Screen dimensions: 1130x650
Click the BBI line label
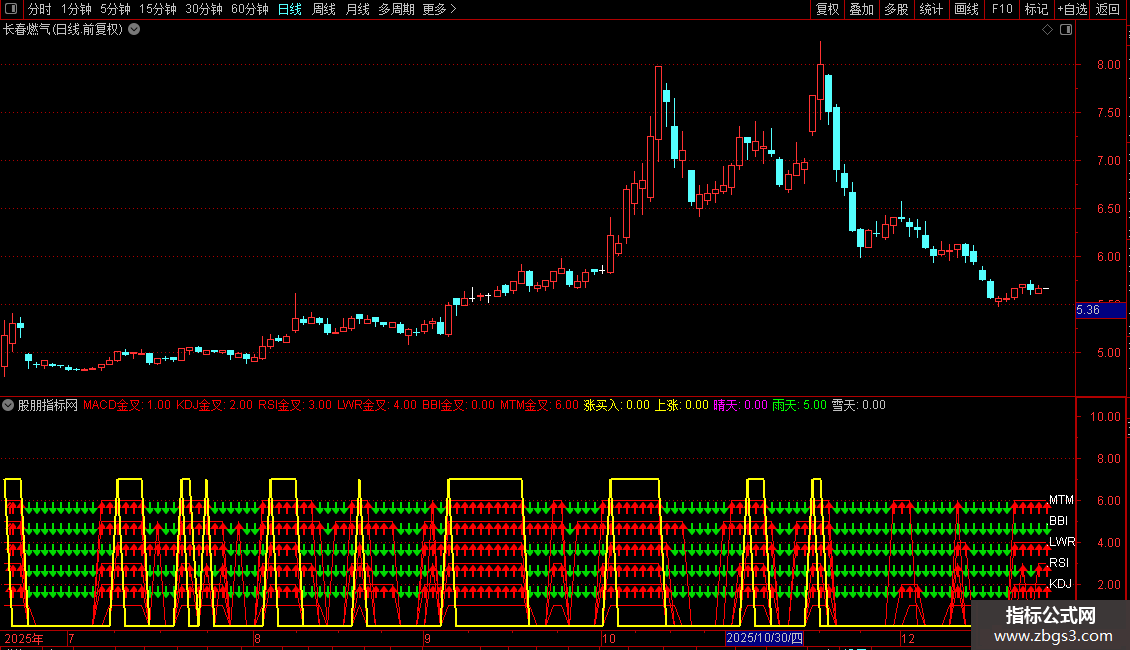pos(1059,521)
